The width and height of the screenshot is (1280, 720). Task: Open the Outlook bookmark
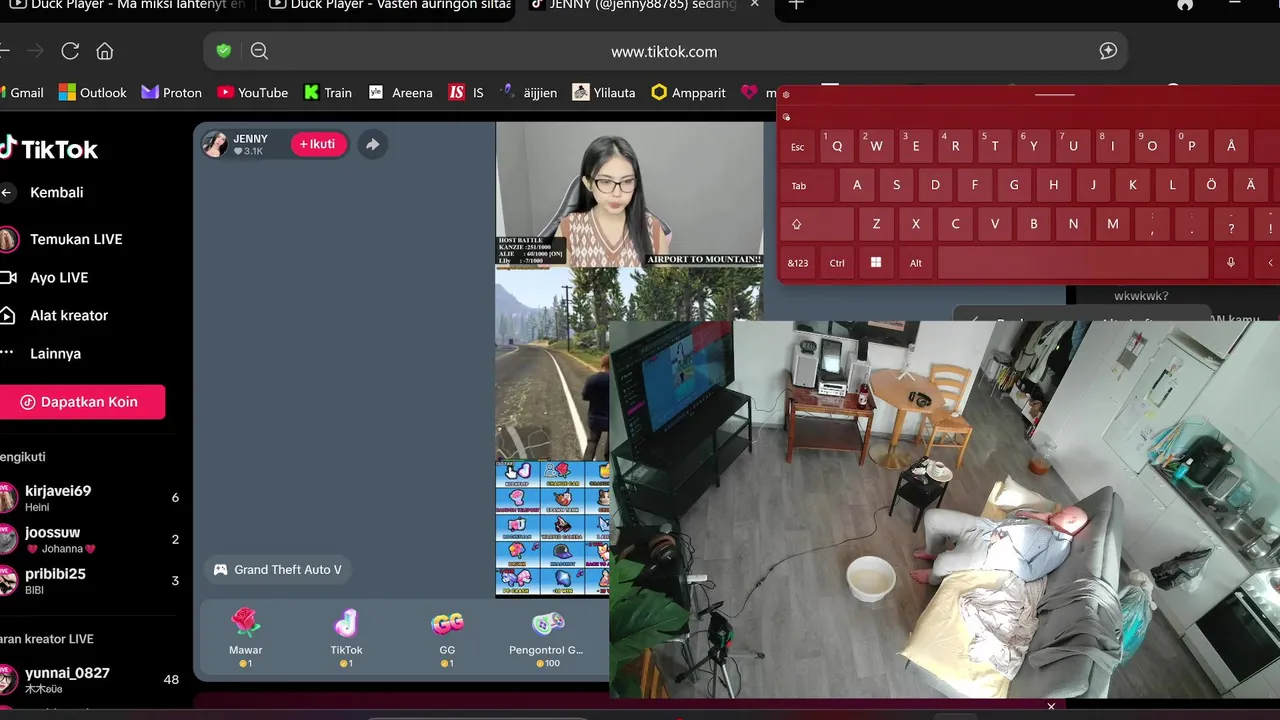point(93,92)
